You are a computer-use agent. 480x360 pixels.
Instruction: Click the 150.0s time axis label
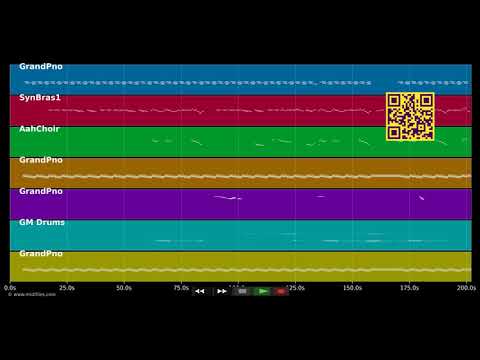[x=352, y=288]
